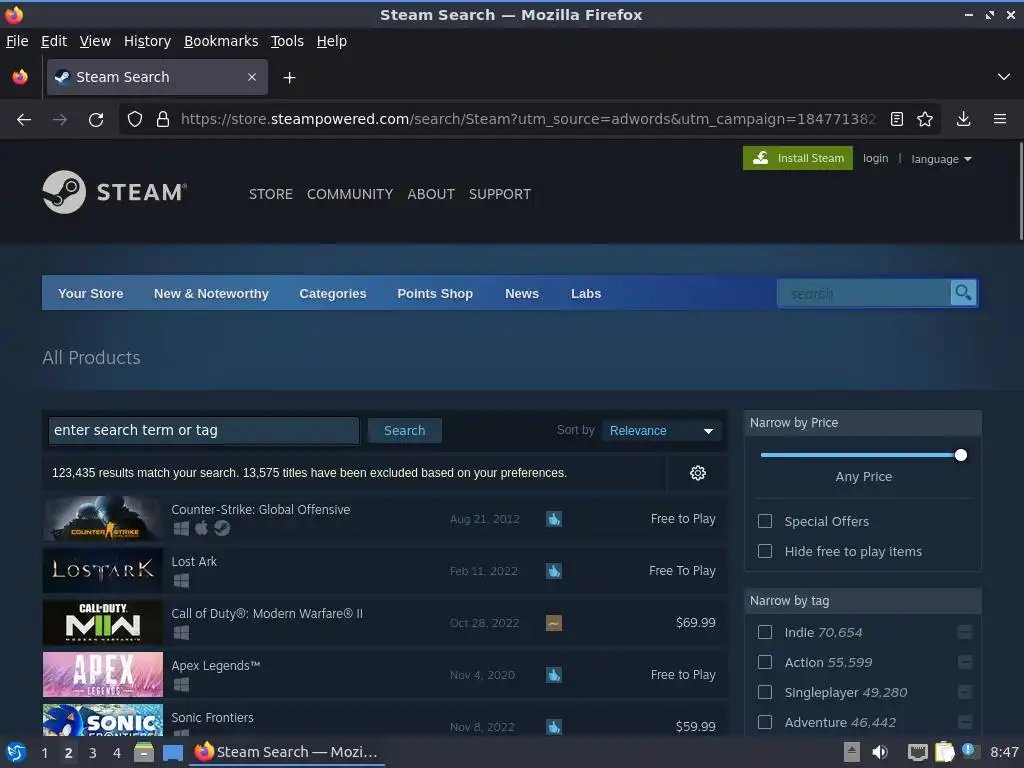Click the Search button beside term field
The image size is (1024, 768).
(404, 430)
